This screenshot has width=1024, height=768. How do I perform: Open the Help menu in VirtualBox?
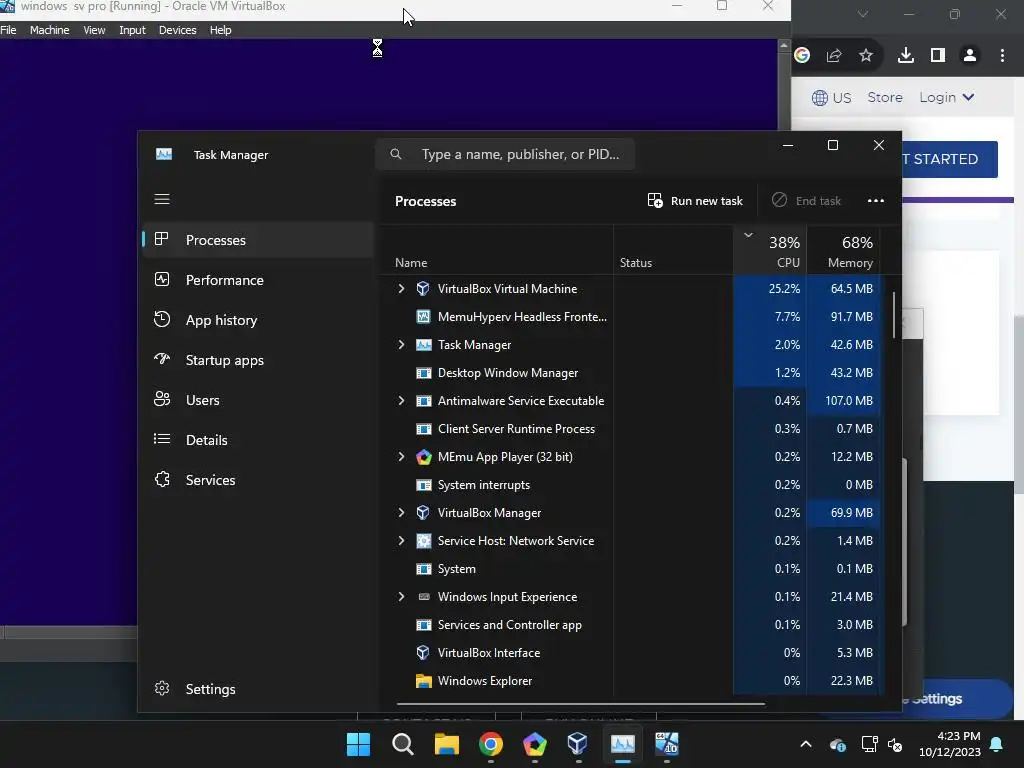point(221,30)
